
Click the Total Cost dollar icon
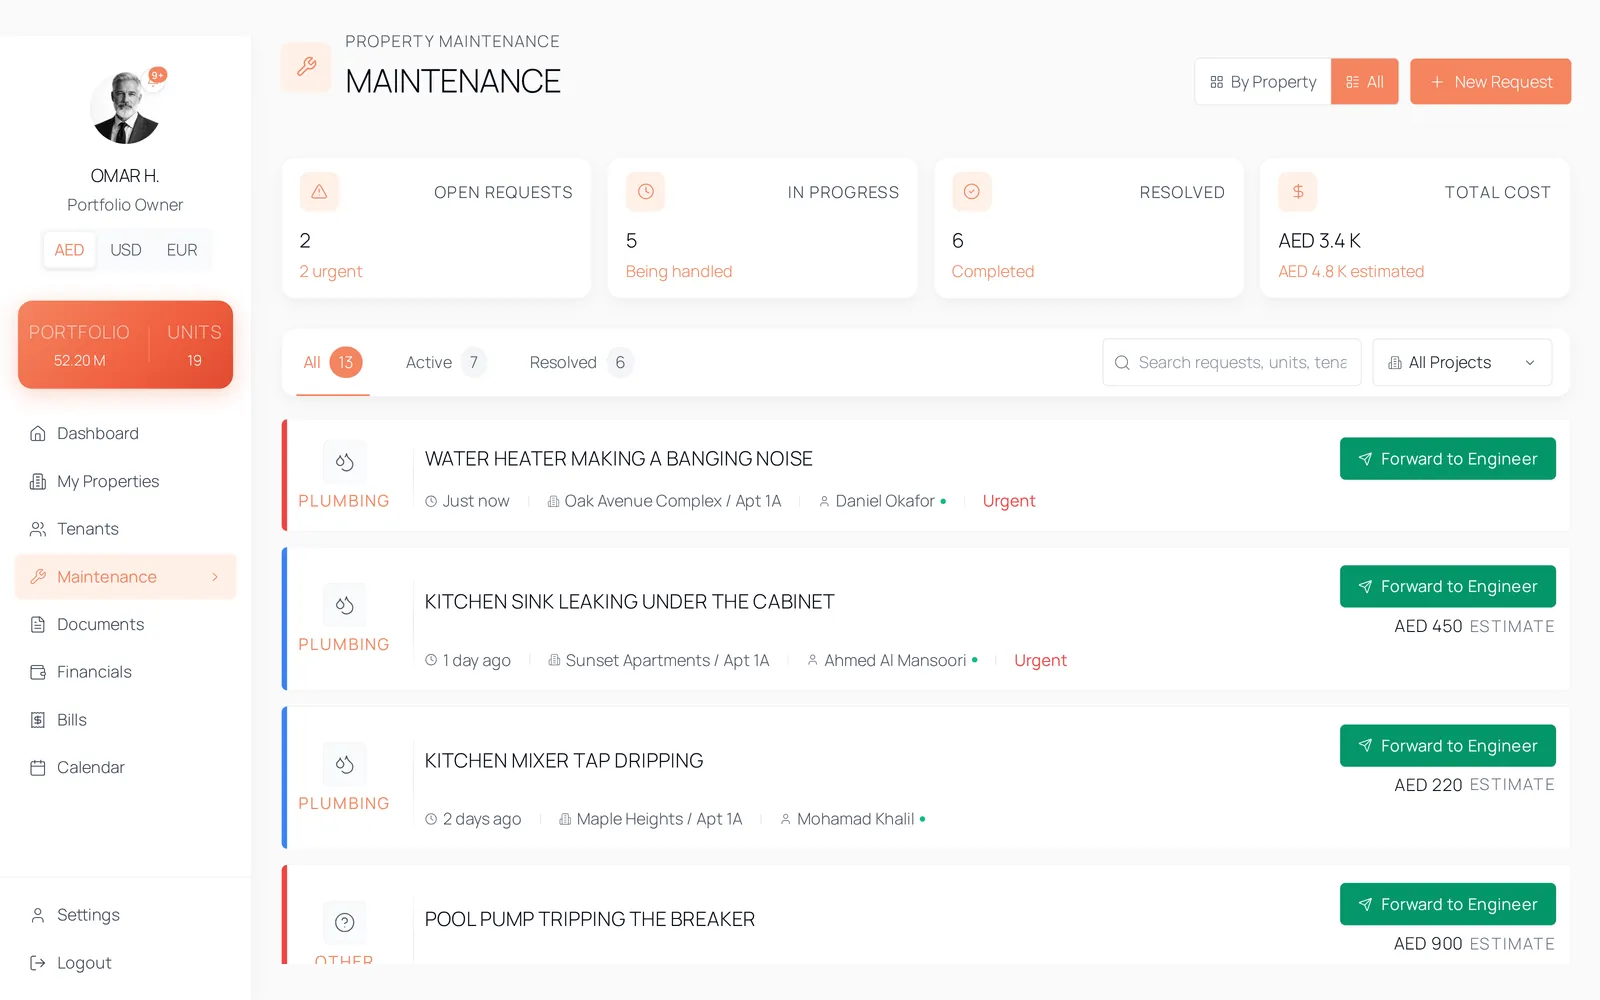[1298, 192]
